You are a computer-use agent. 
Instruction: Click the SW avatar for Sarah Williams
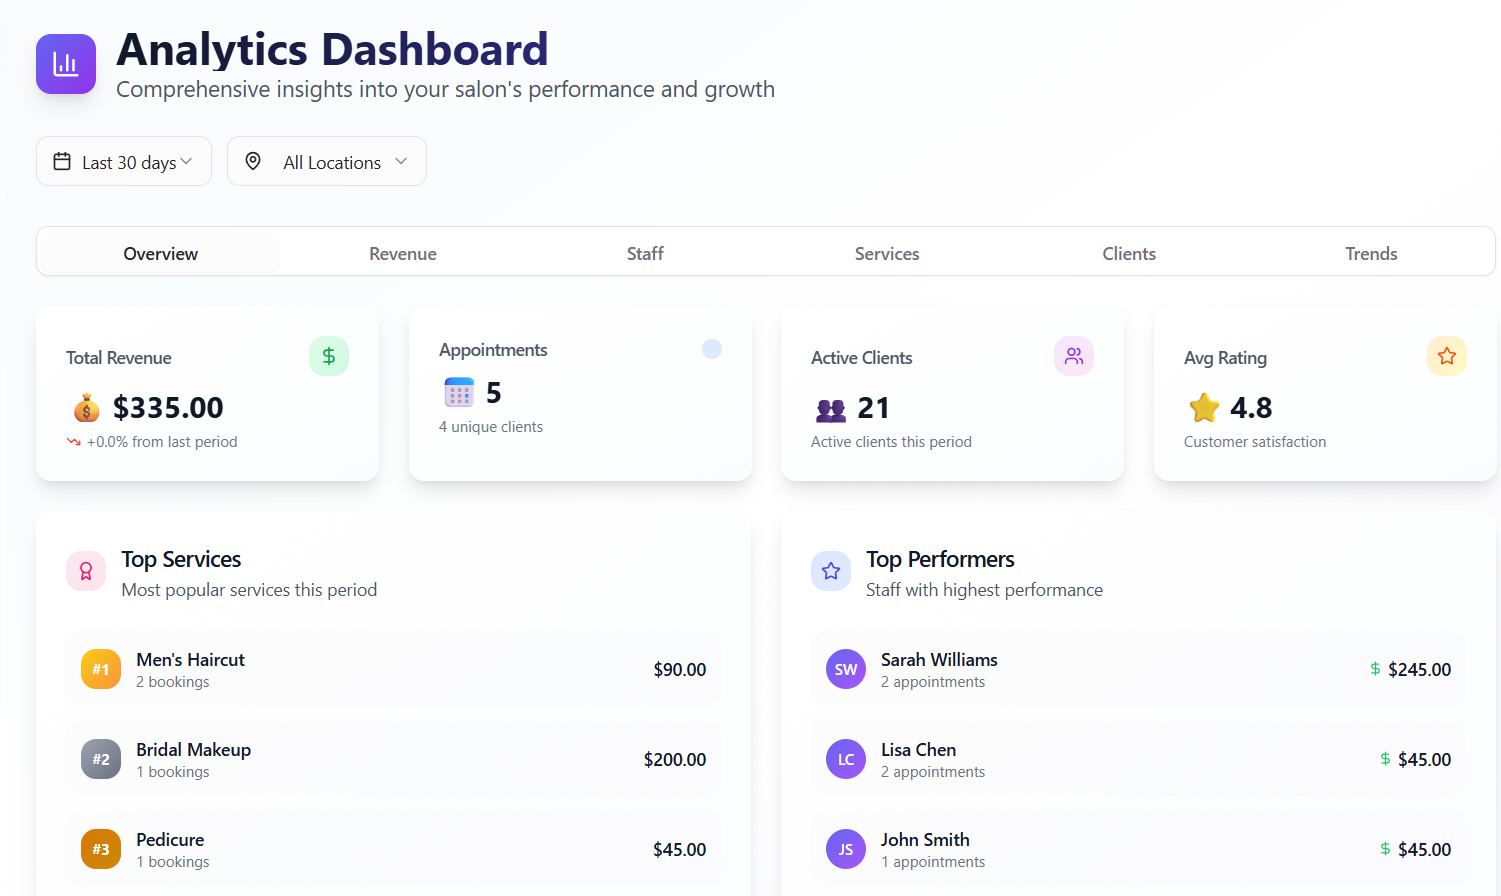[845, 669]
